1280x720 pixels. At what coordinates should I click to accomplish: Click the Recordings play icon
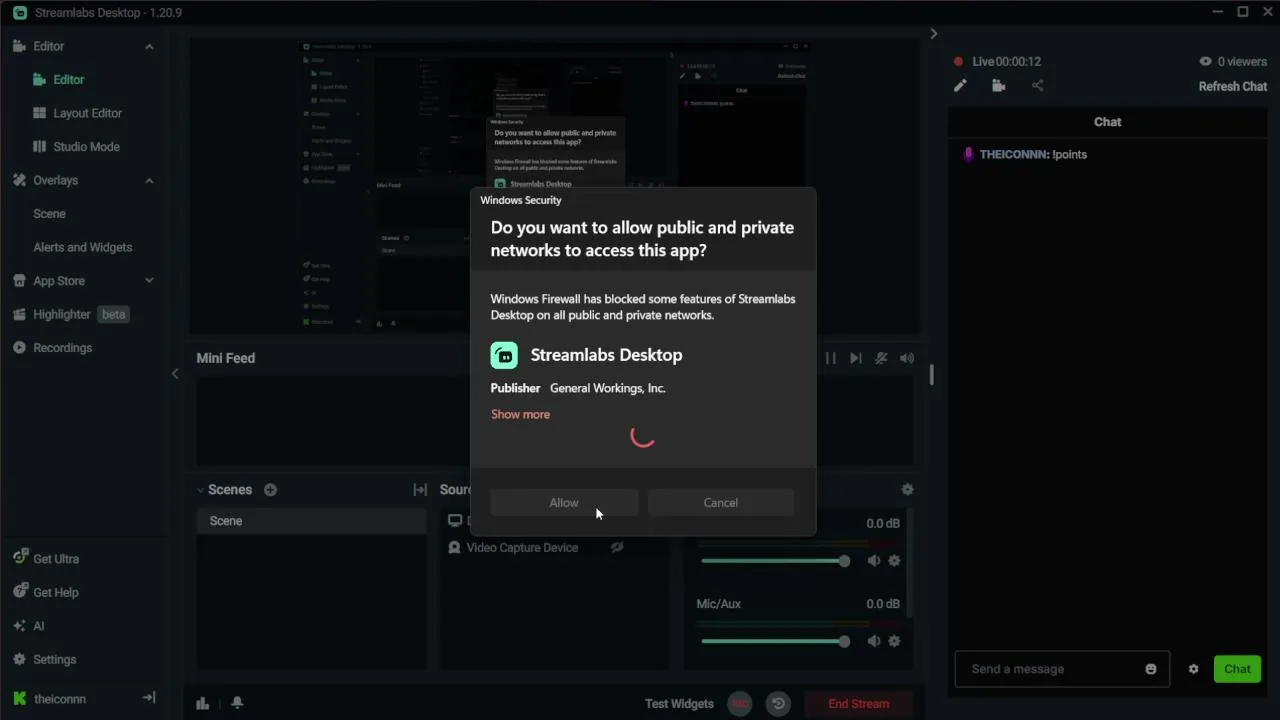coord(19,348)
